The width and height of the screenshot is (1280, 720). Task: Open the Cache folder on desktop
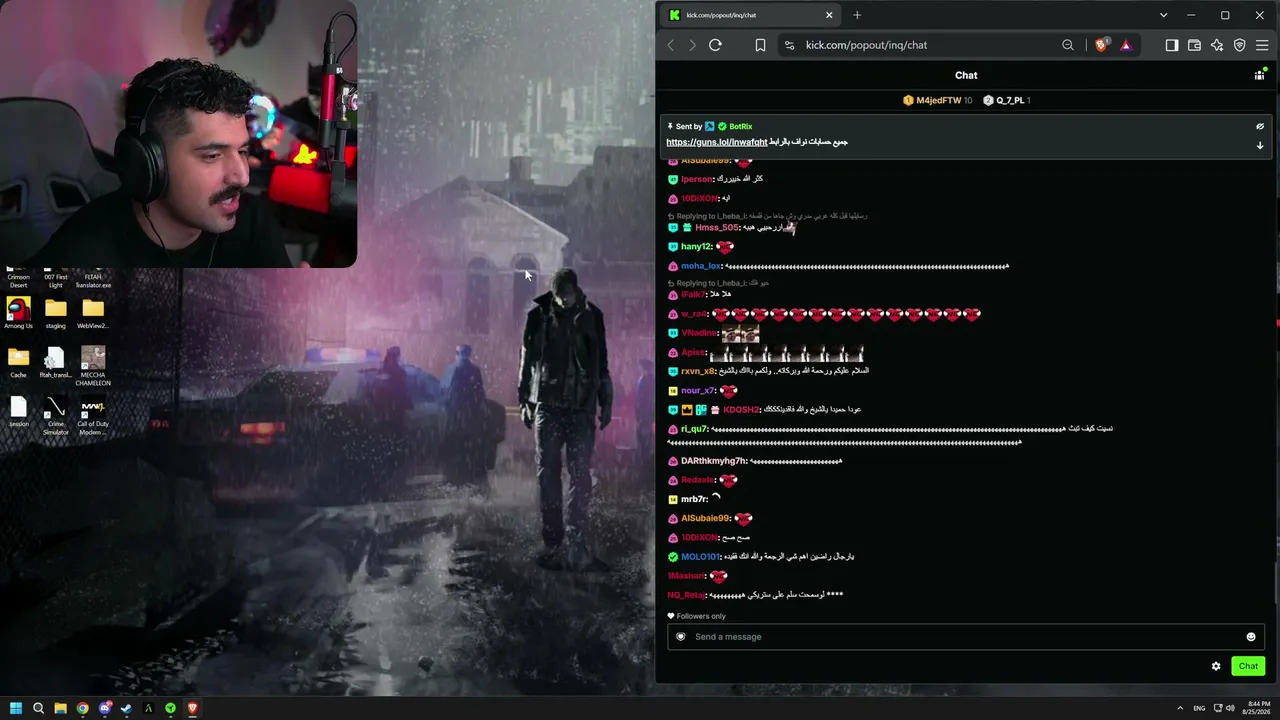click(18, 362)
